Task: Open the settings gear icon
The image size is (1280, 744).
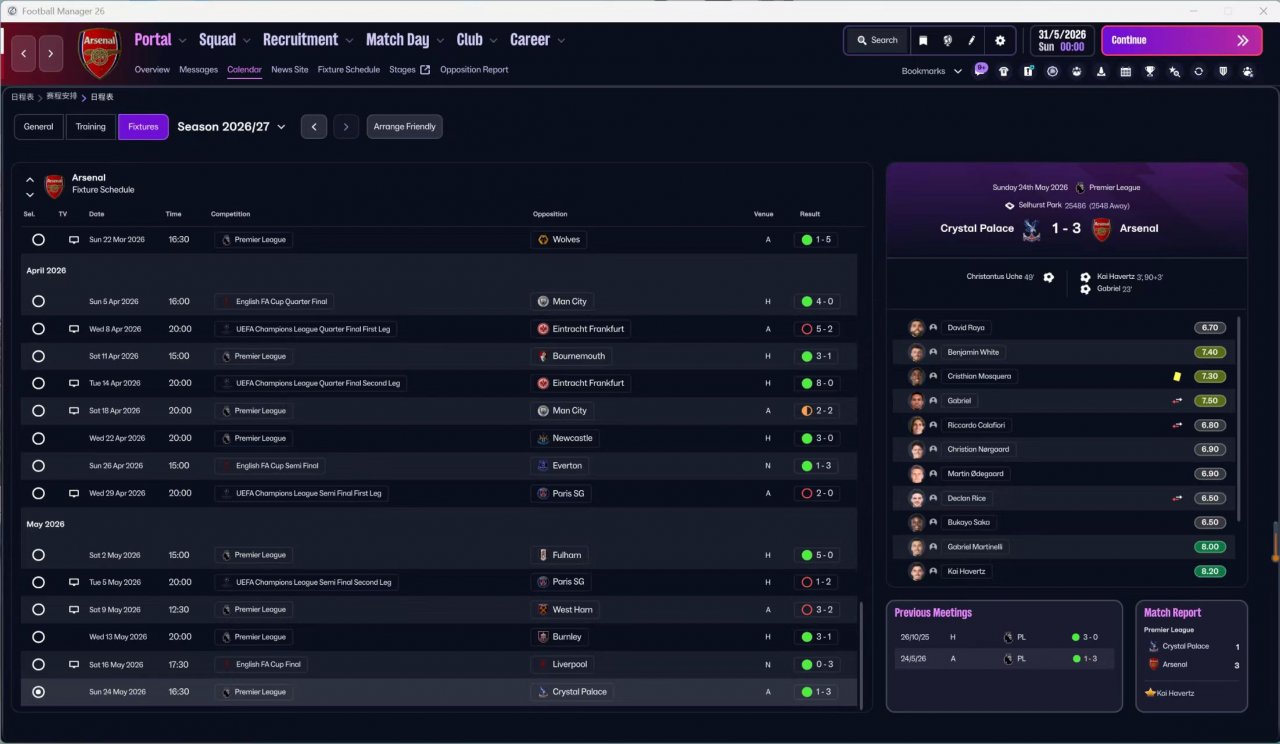Action: 1000,40
